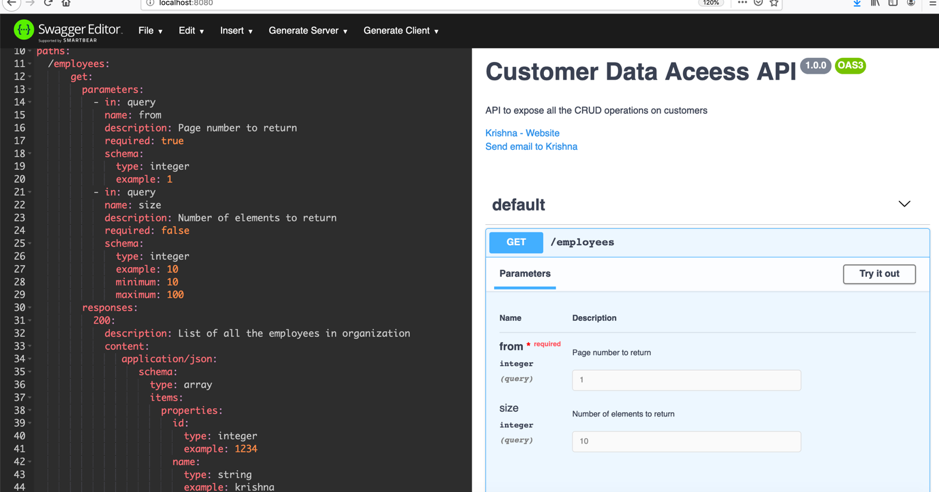Click the Send email to Krishna link
939x492 pixels.
(x=531, y=147)
